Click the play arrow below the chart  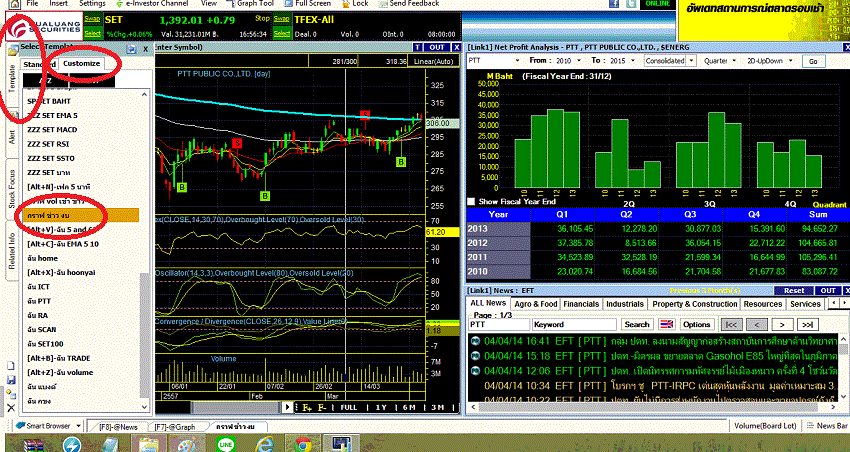pos(288,407)
